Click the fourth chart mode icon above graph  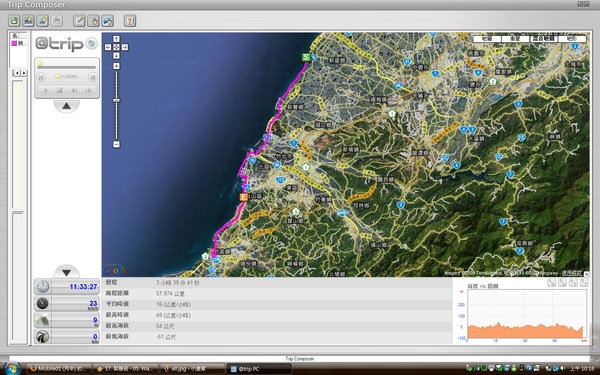pyautogui.click(x=584, y=283)
